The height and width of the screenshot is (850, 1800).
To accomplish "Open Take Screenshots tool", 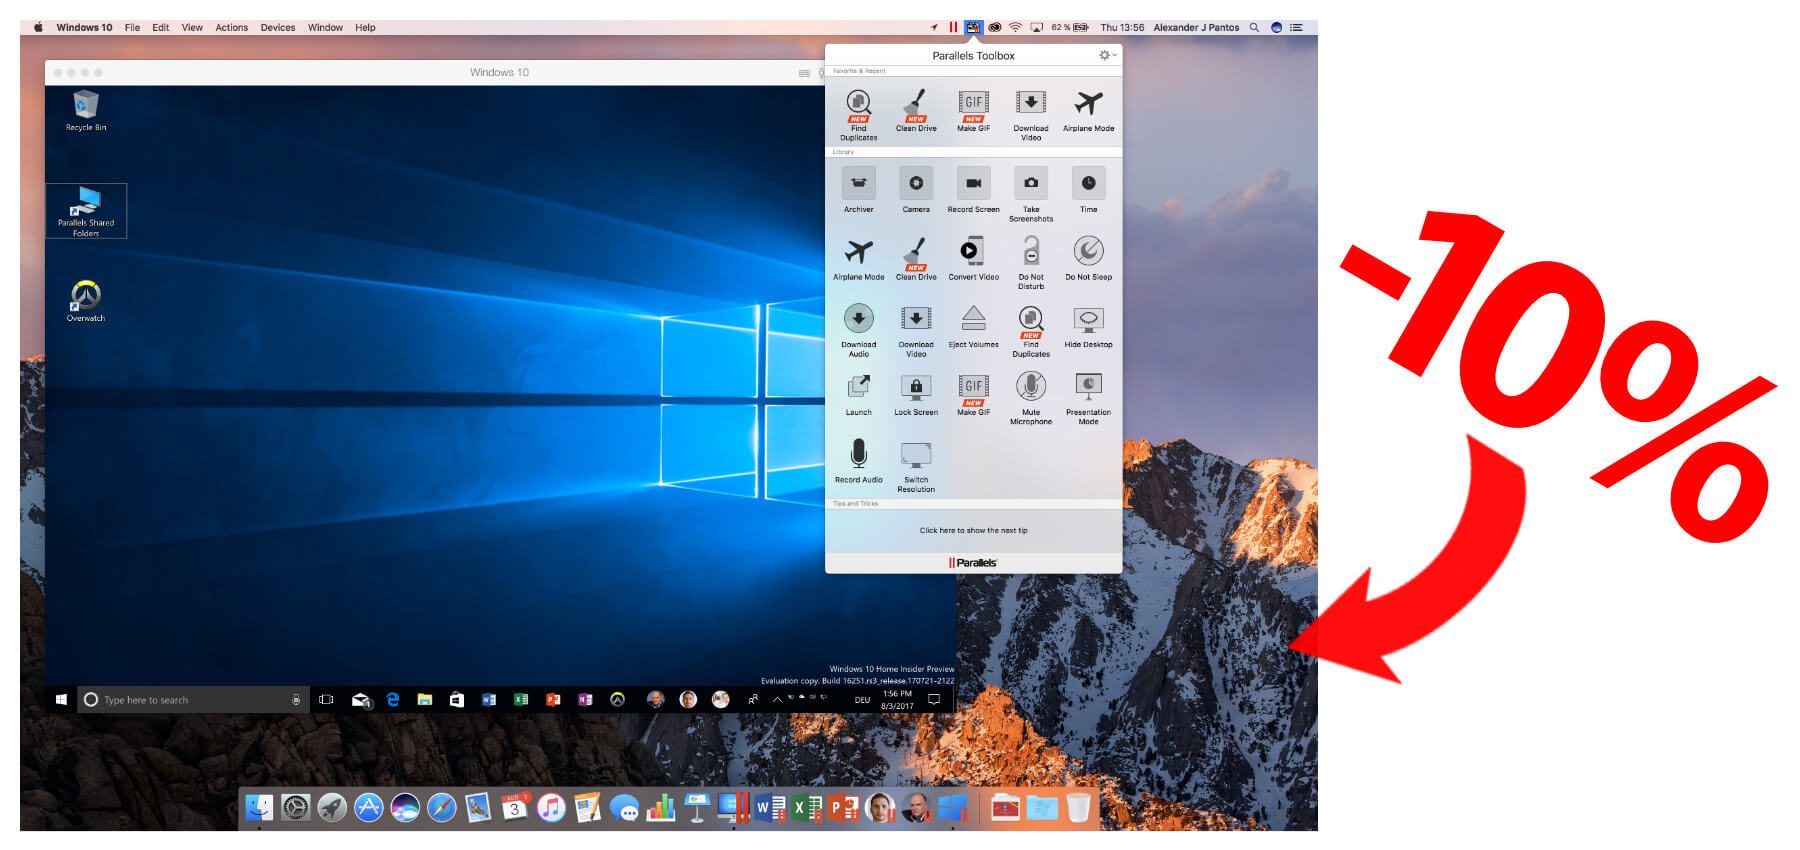I will [x=1031, y=194].
